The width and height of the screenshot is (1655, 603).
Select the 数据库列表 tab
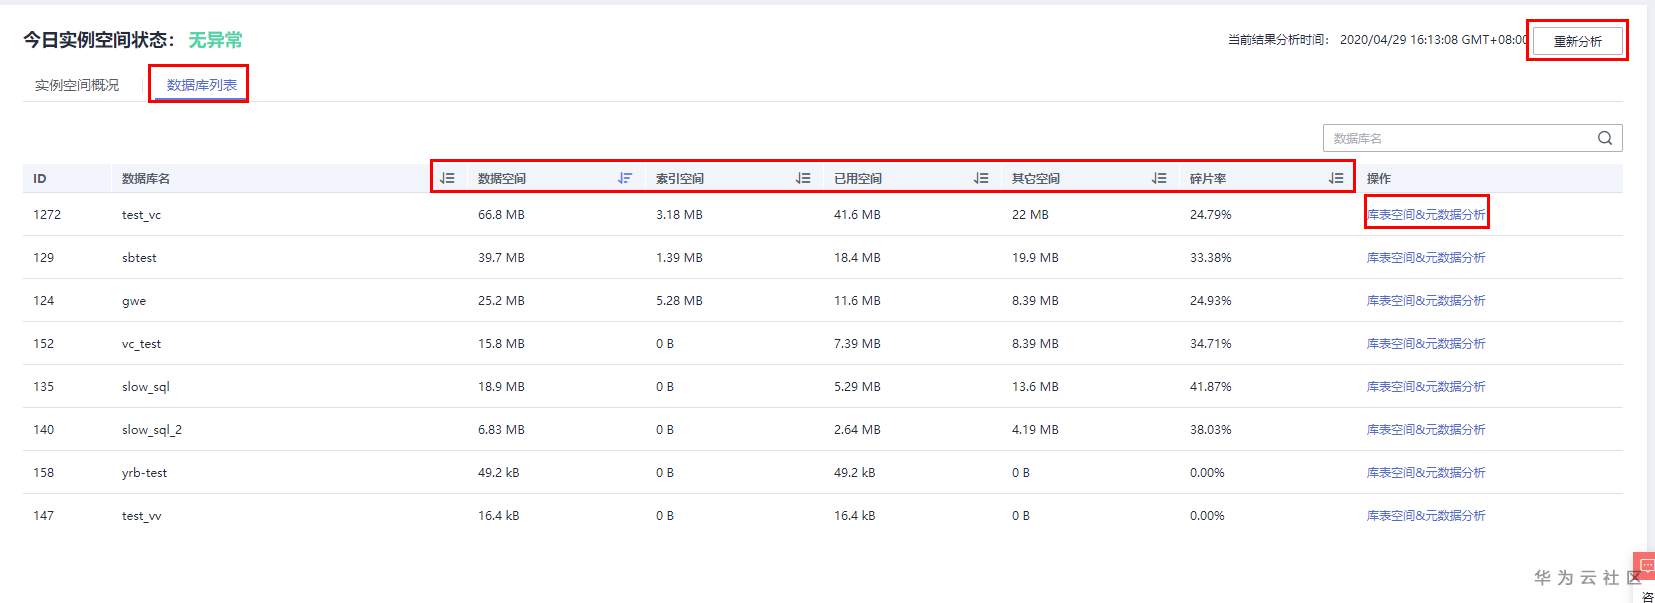pos(202,85)
